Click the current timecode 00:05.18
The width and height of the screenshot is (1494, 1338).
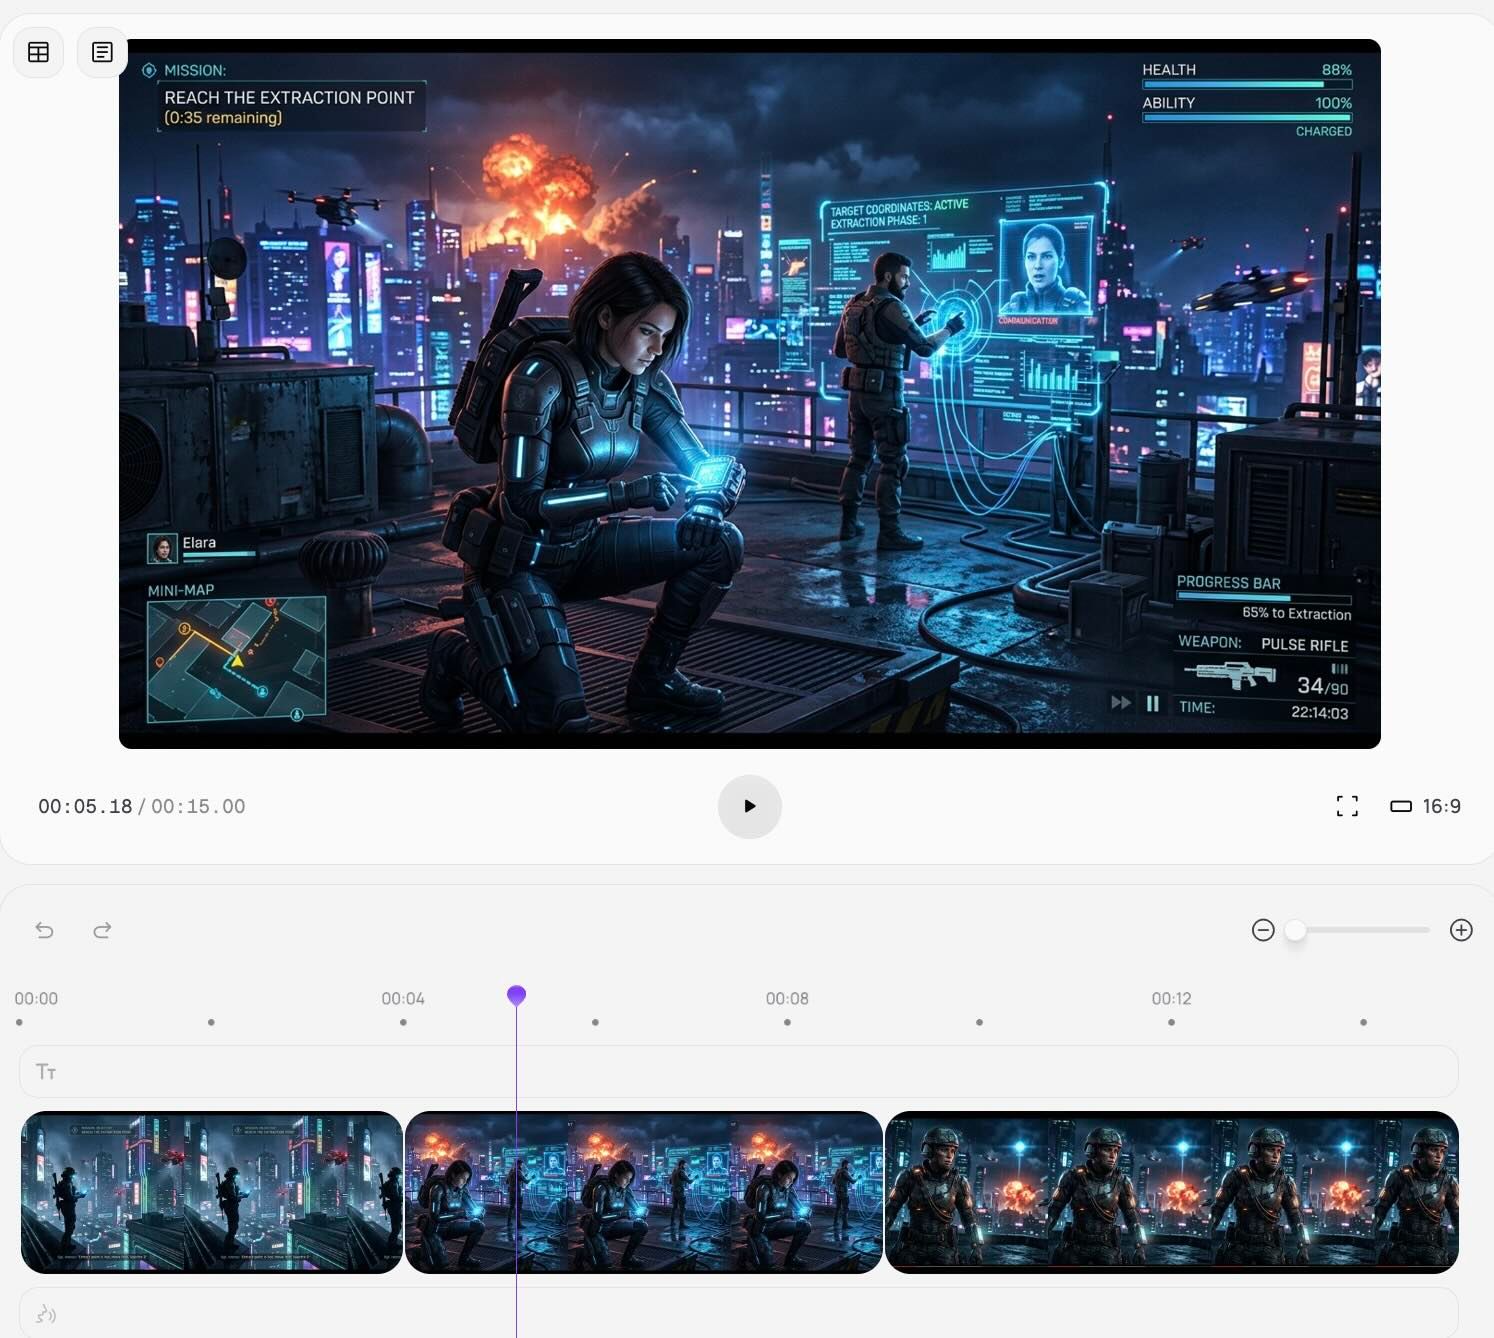[x=85, y=806]
